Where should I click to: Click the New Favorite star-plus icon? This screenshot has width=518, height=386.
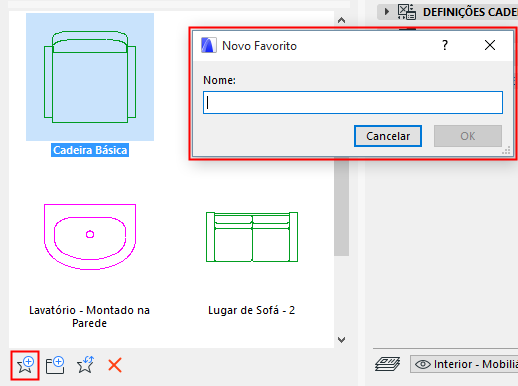(25, 365)
